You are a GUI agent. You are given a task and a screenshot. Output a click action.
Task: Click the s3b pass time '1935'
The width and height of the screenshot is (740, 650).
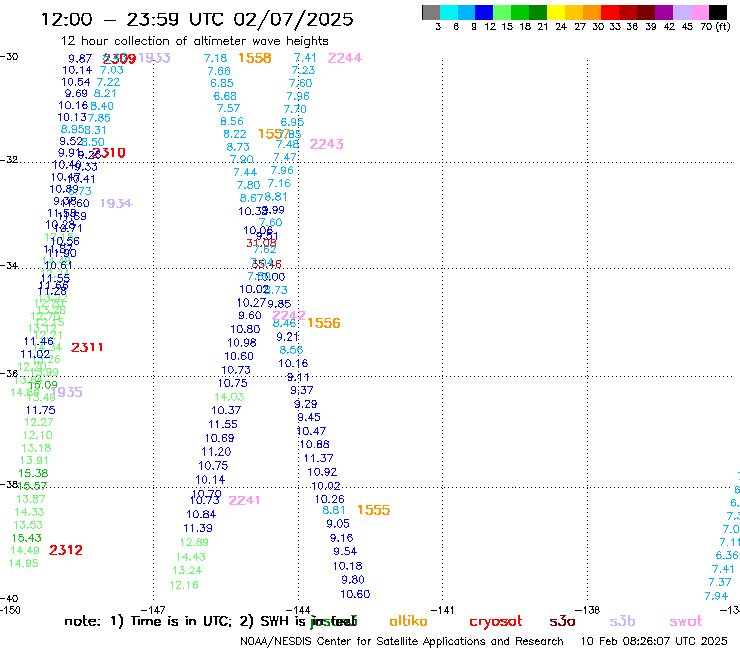pyautogui.click(x=67, y=392)
